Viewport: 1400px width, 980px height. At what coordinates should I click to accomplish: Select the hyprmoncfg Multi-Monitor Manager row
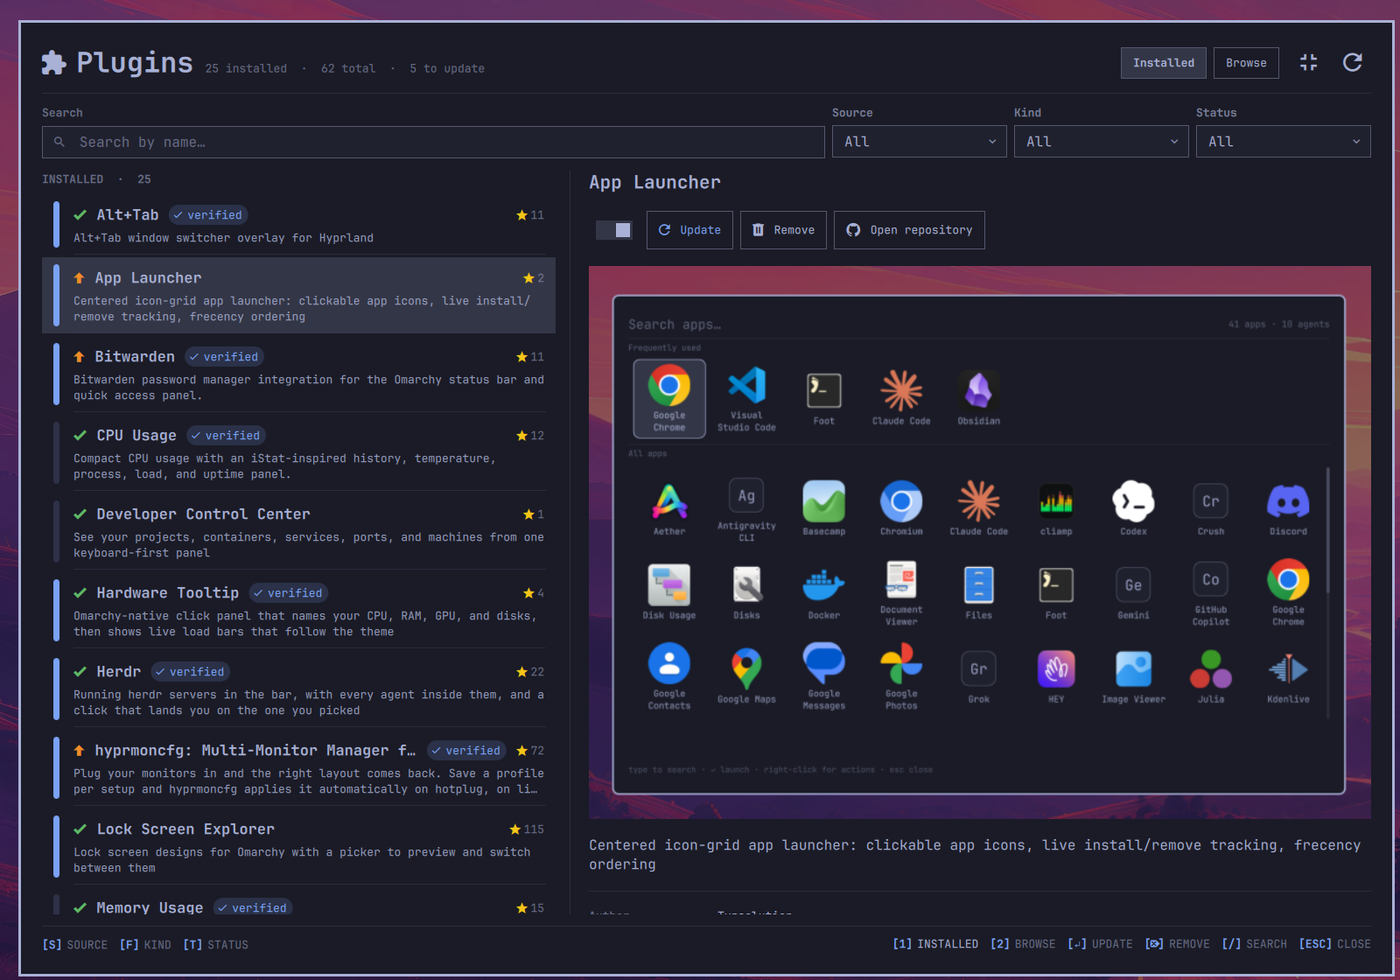click(299, 768)
